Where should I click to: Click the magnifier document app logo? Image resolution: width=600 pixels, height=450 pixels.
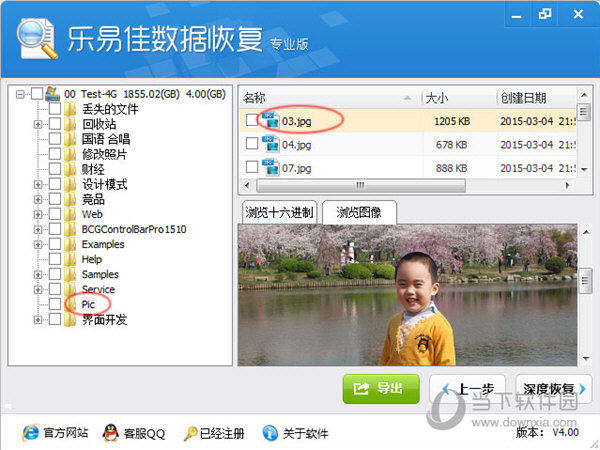[x=37, y=39]
